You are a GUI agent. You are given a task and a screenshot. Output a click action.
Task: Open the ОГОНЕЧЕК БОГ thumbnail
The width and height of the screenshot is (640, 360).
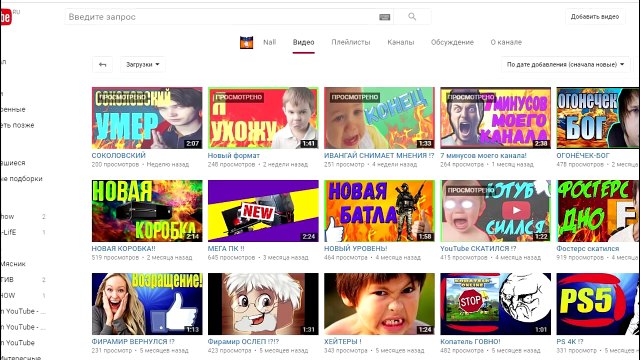(598, 118)
